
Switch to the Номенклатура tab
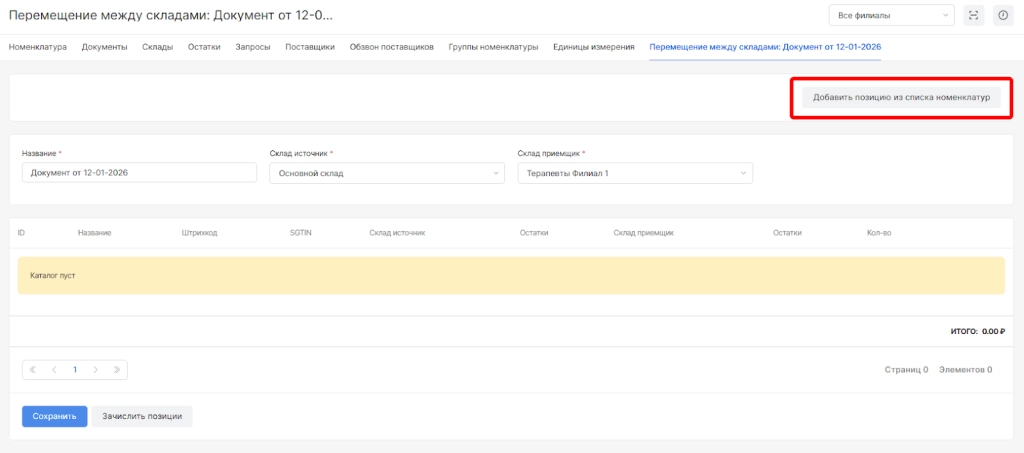38,47
